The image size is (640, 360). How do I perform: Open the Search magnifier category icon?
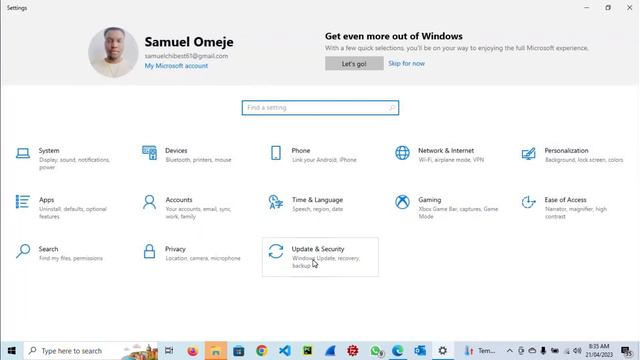coord(23,251)
